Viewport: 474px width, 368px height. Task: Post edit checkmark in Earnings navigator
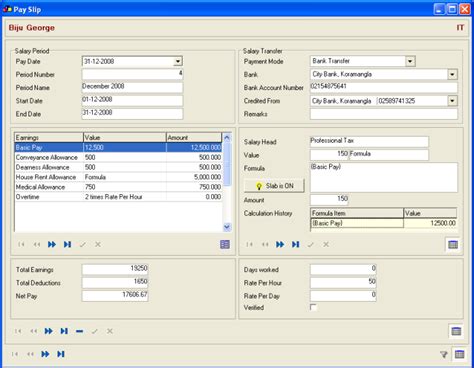click(x=83, y=244)
